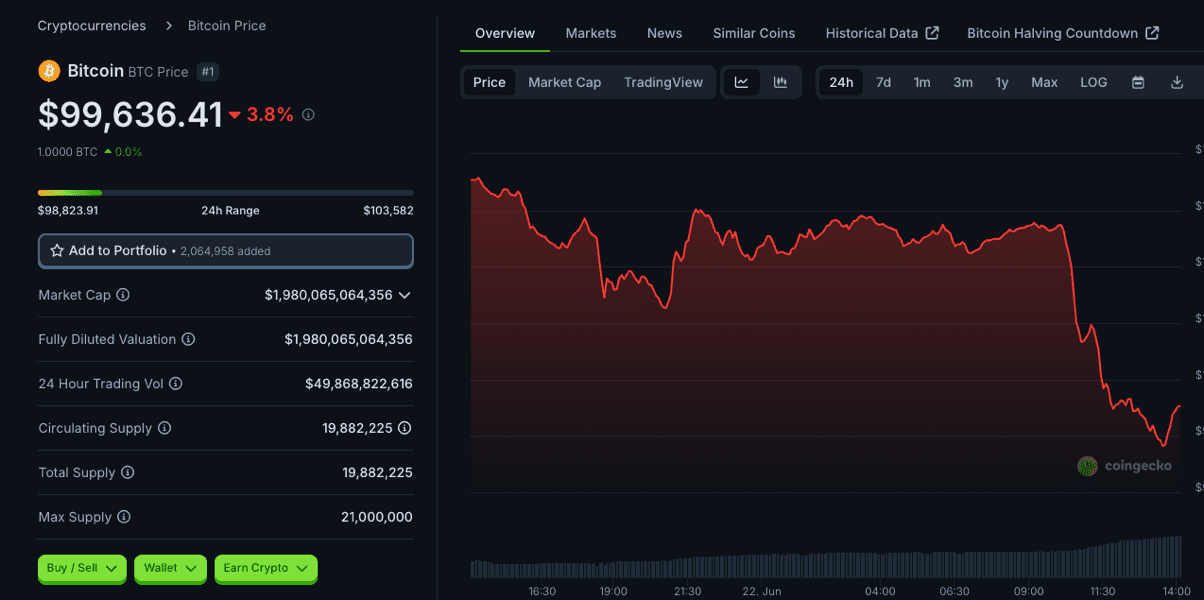Switch to candlestick chart icon
Image resolution: width=1204 pixels, height=600 pixels.
[x=780, y=82]
